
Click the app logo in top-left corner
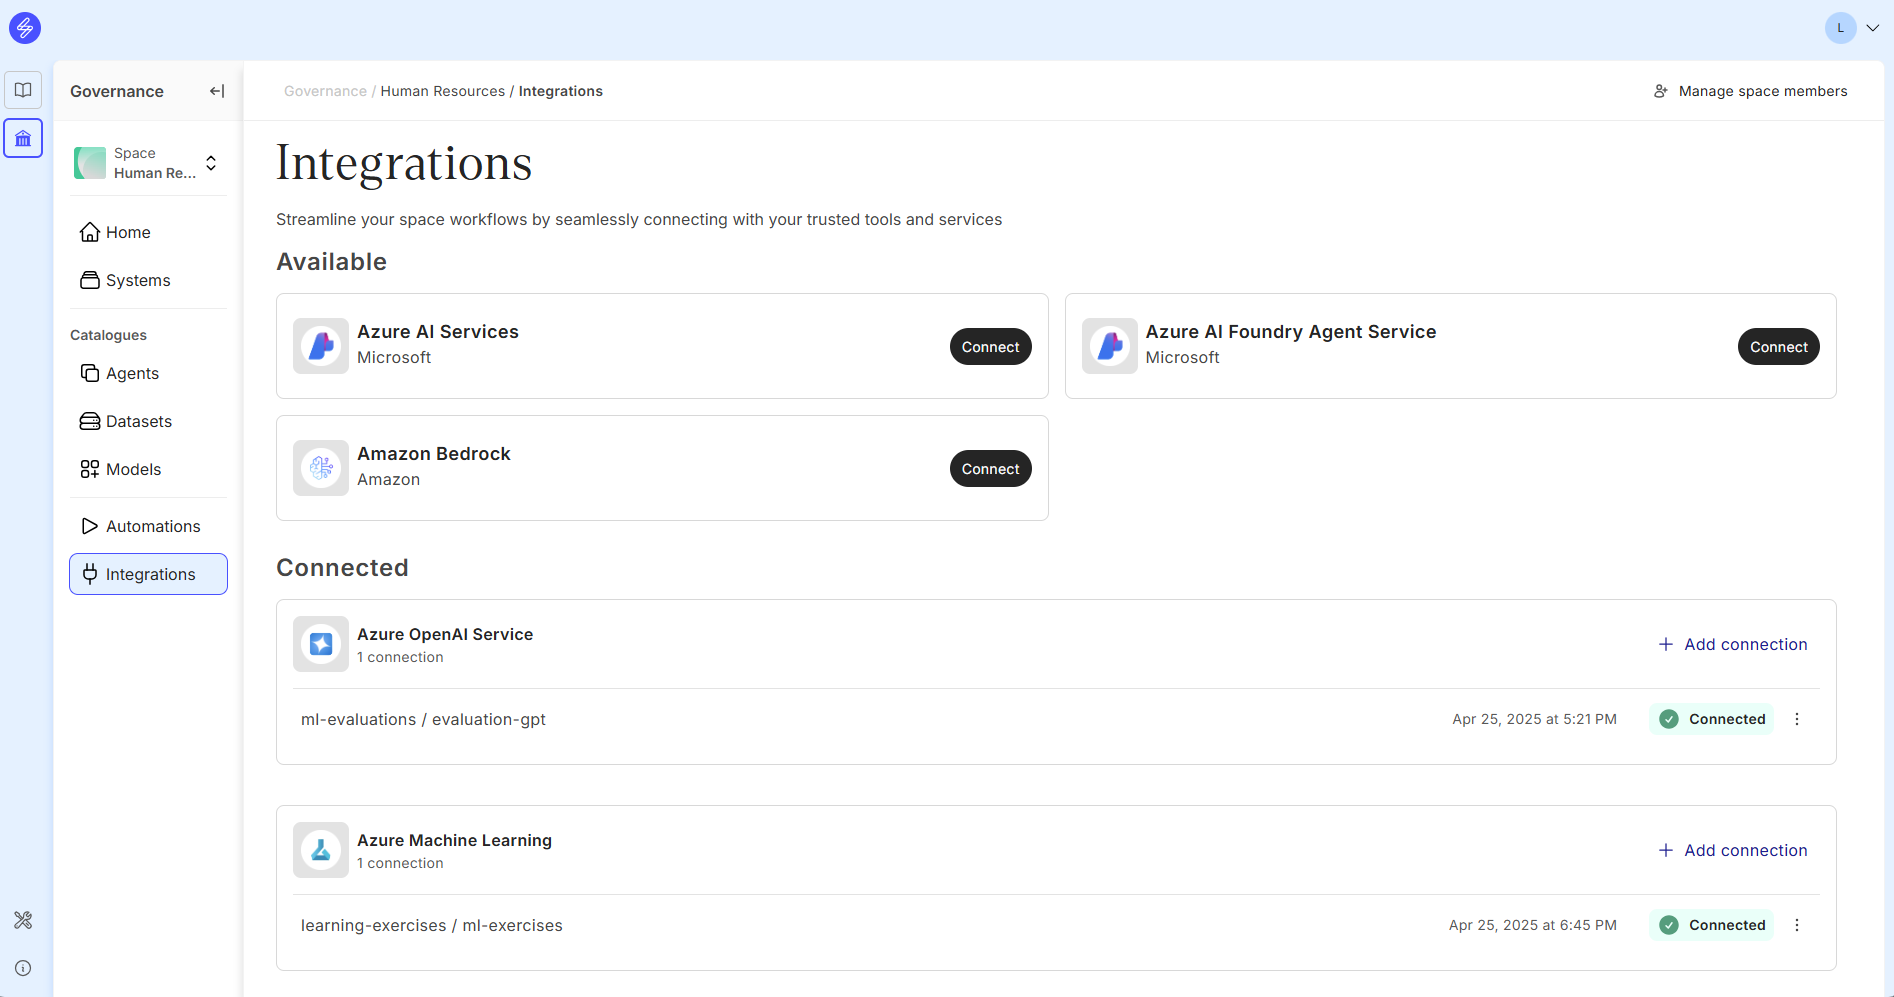coord(25,28)
